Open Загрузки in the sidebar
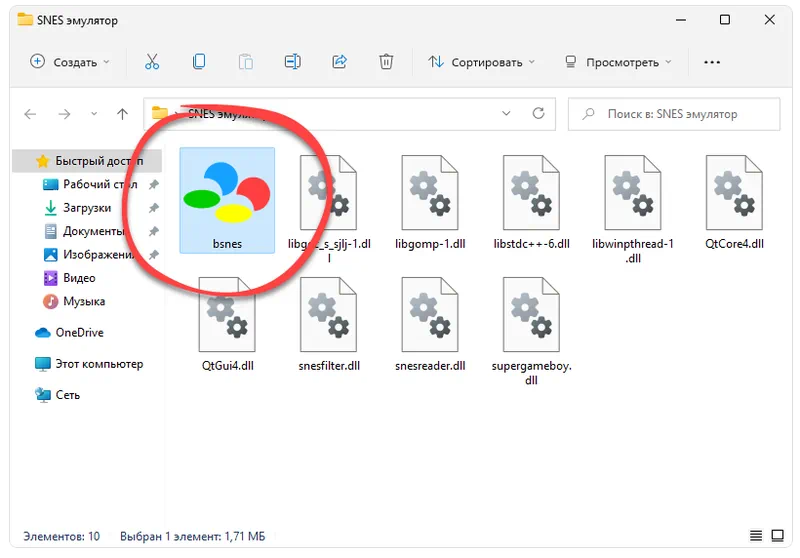 (87, 208)
